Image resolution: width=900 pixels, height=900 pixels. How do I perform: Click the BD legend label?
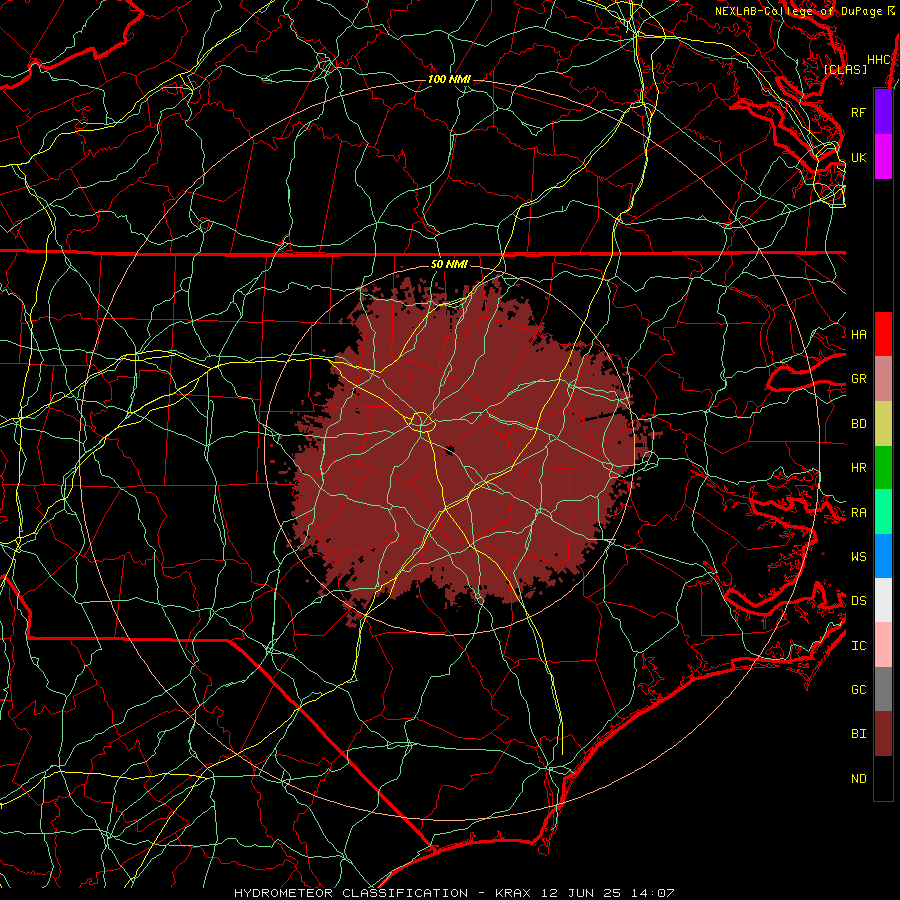coord(858,424)
